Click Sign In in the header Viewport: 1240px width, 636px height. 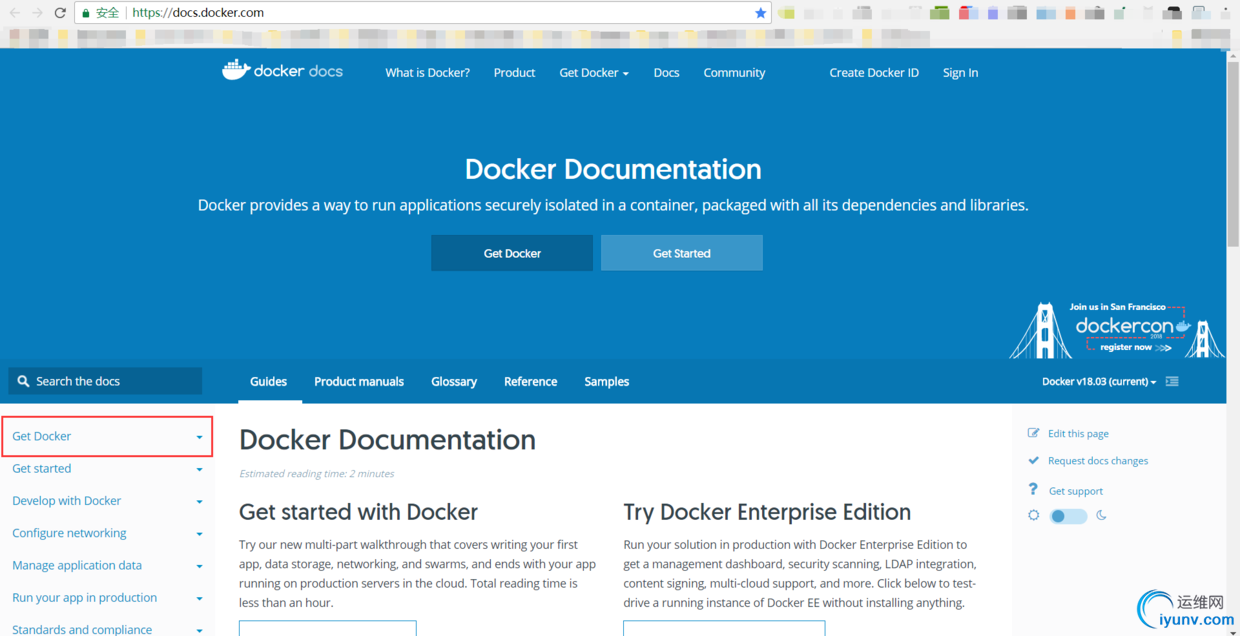pos(960,73)
